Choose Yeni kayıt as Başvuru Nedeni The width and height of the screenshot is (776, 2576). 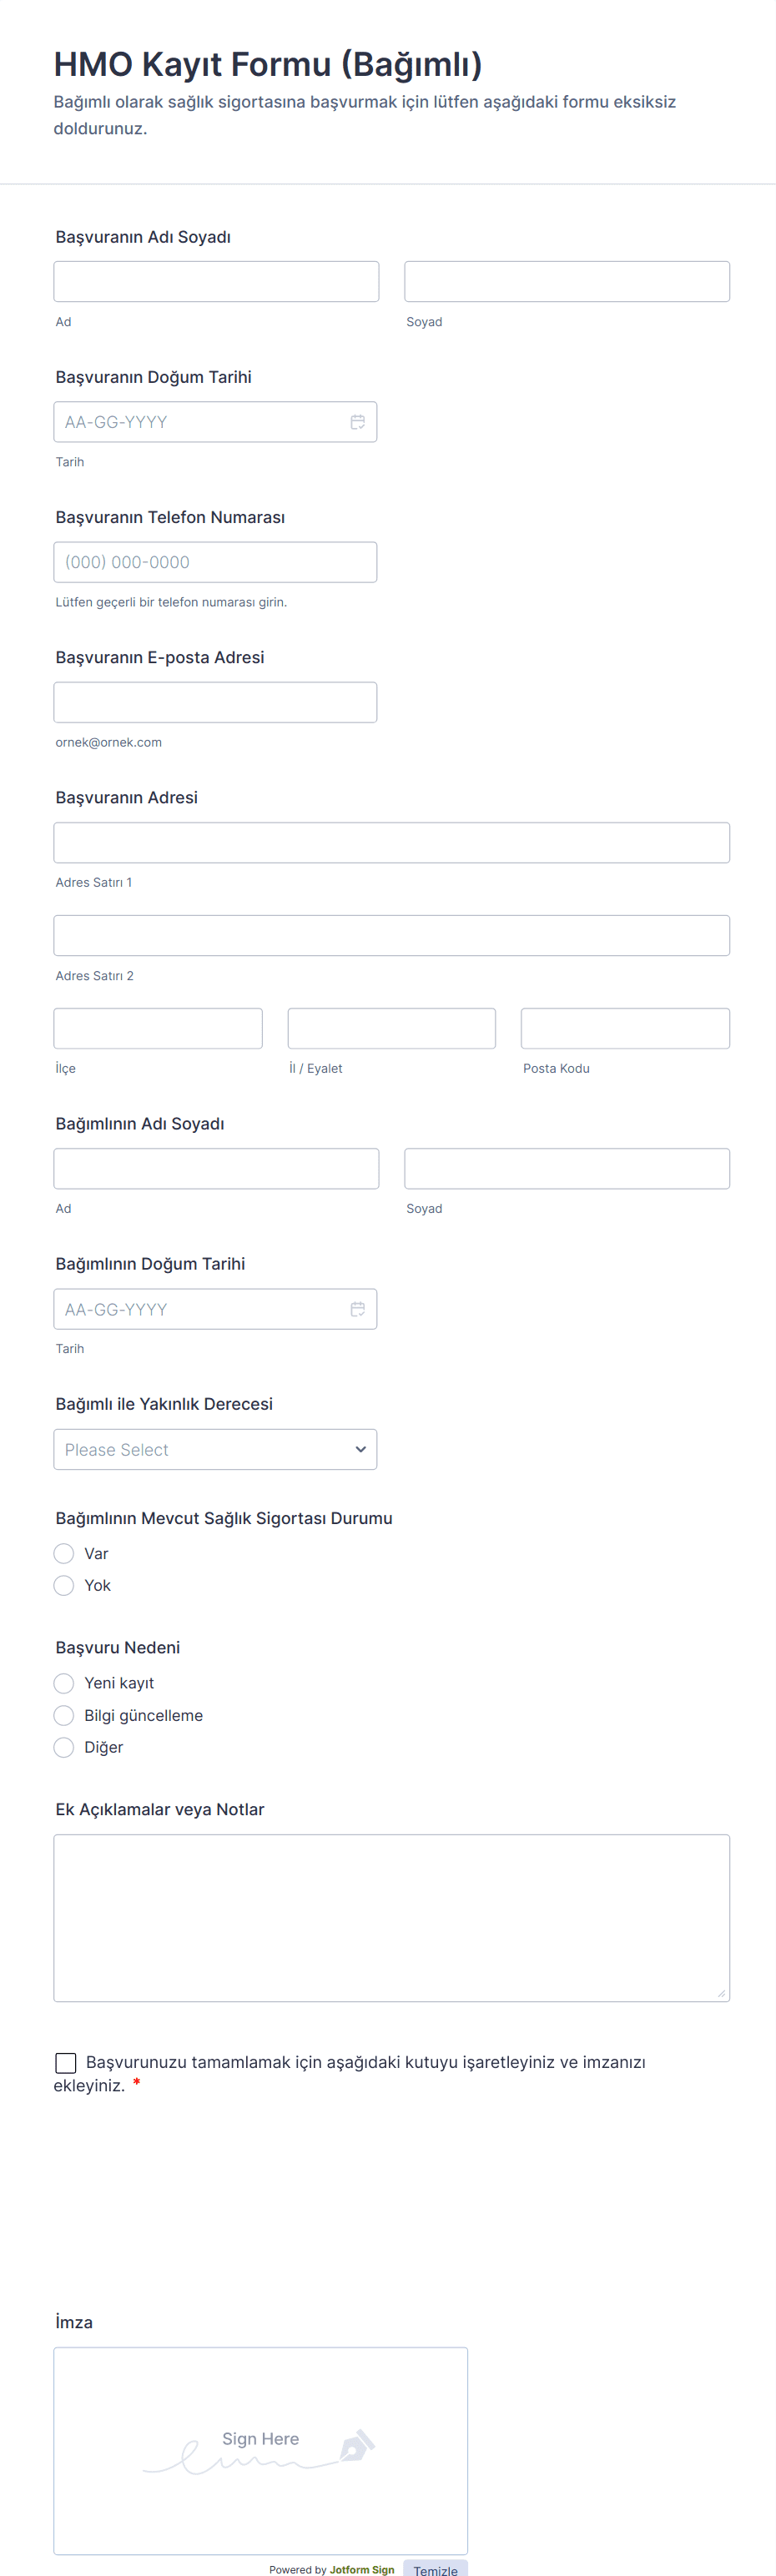point(64,1683)
